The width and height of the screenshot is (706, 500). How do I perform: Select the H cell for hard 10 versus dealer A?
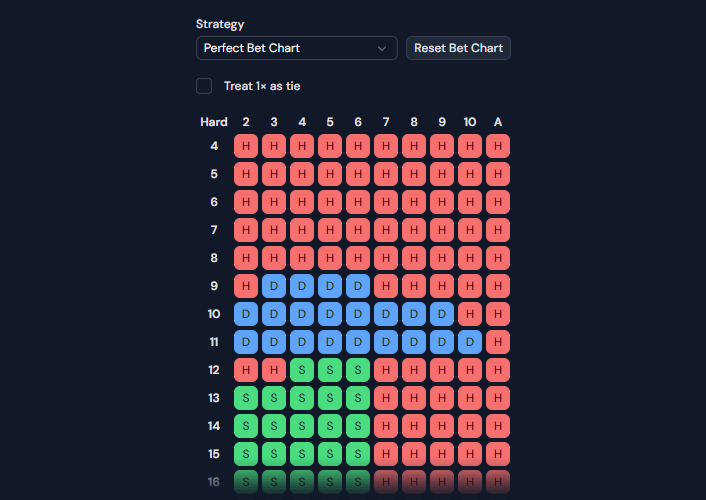pos(498,314)
